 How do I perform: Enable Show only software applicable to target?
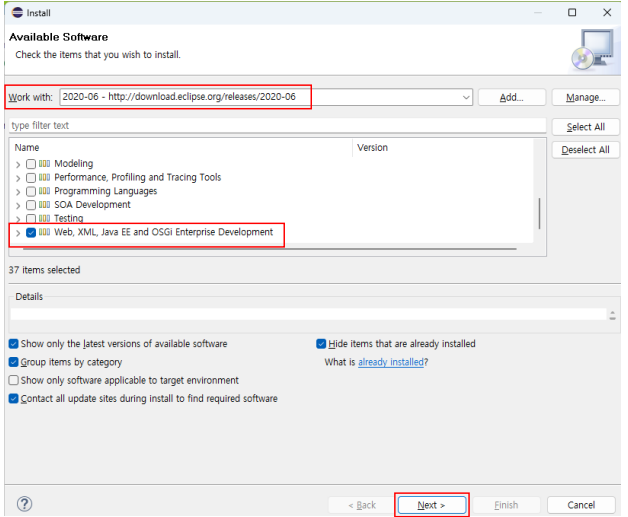point(14,380)
